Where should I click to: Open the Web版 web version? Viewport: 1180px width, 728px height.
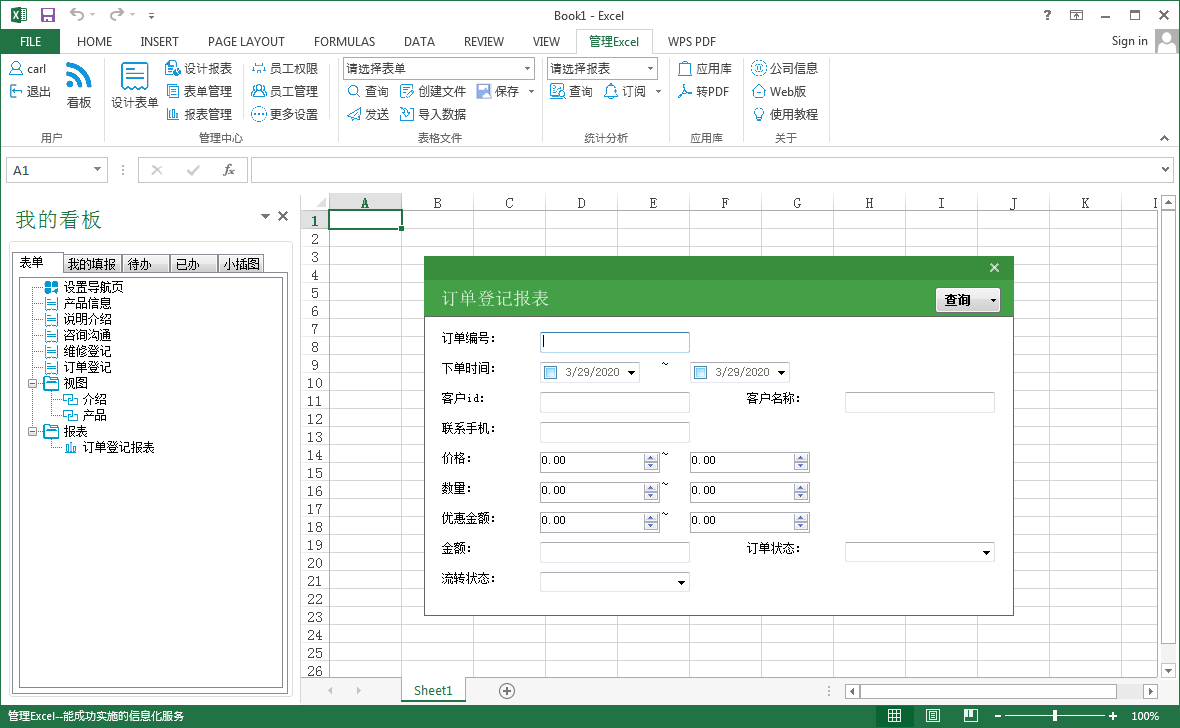(779, 91)
